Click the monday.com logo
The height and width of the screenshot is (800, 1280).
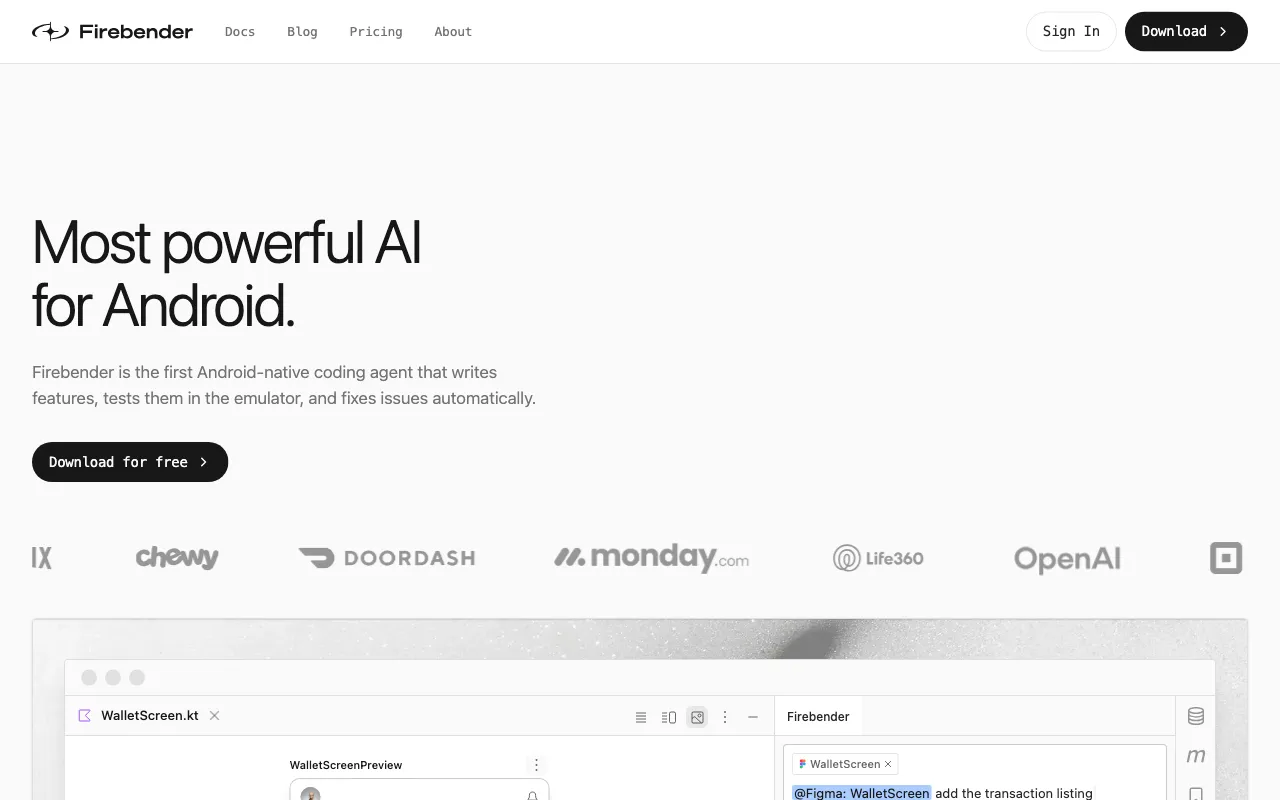[652, 558]
